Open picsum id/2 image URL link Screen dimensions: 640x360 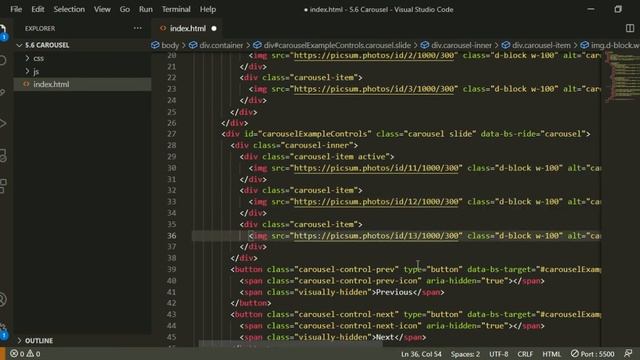373,55
